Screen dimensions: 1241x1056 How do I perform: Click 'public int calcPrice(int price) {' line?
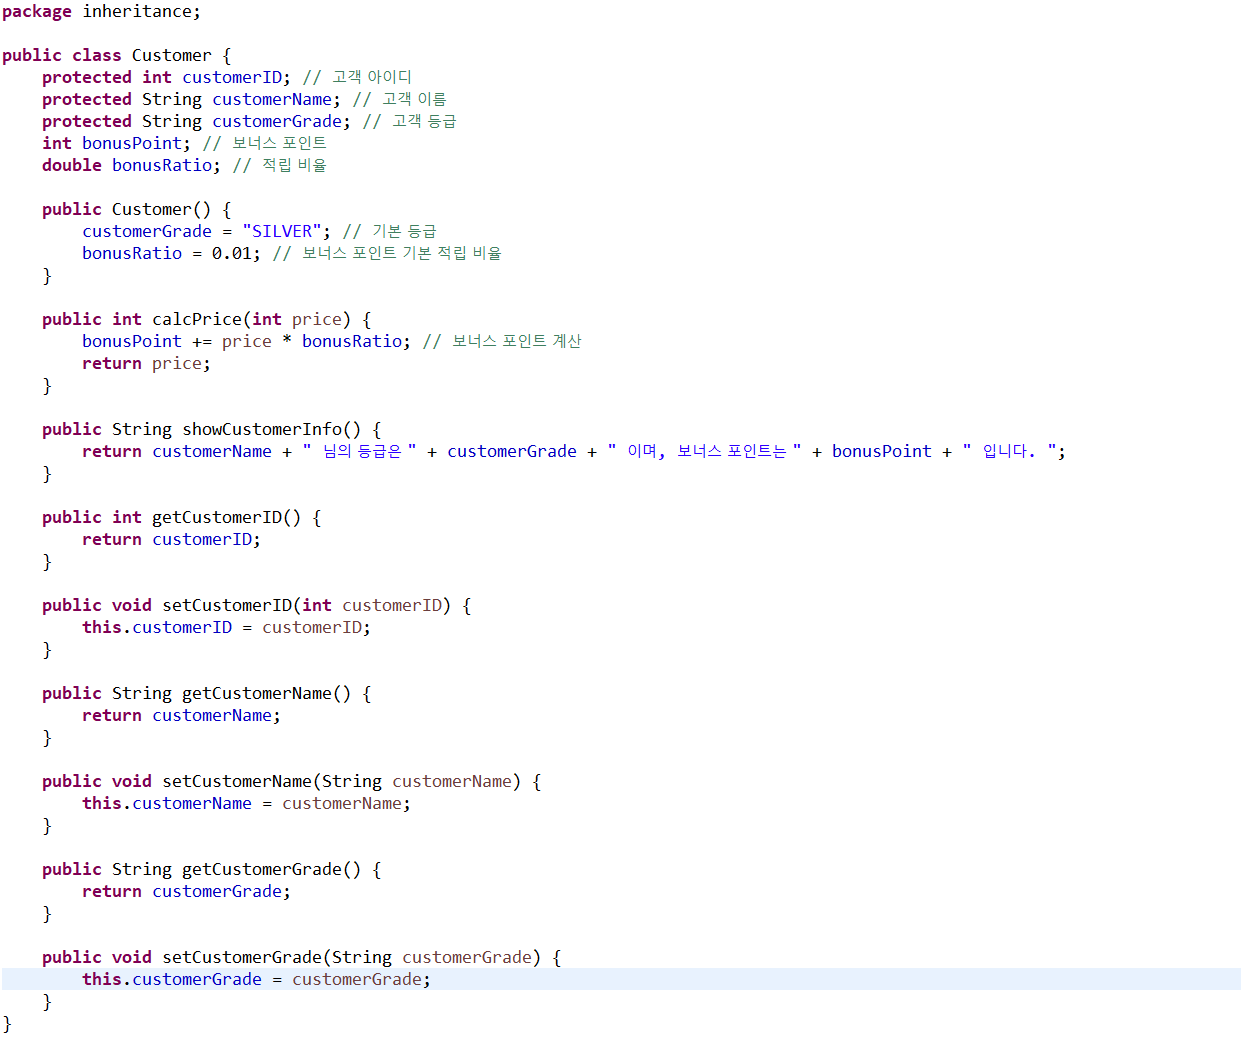click(207, 320)
